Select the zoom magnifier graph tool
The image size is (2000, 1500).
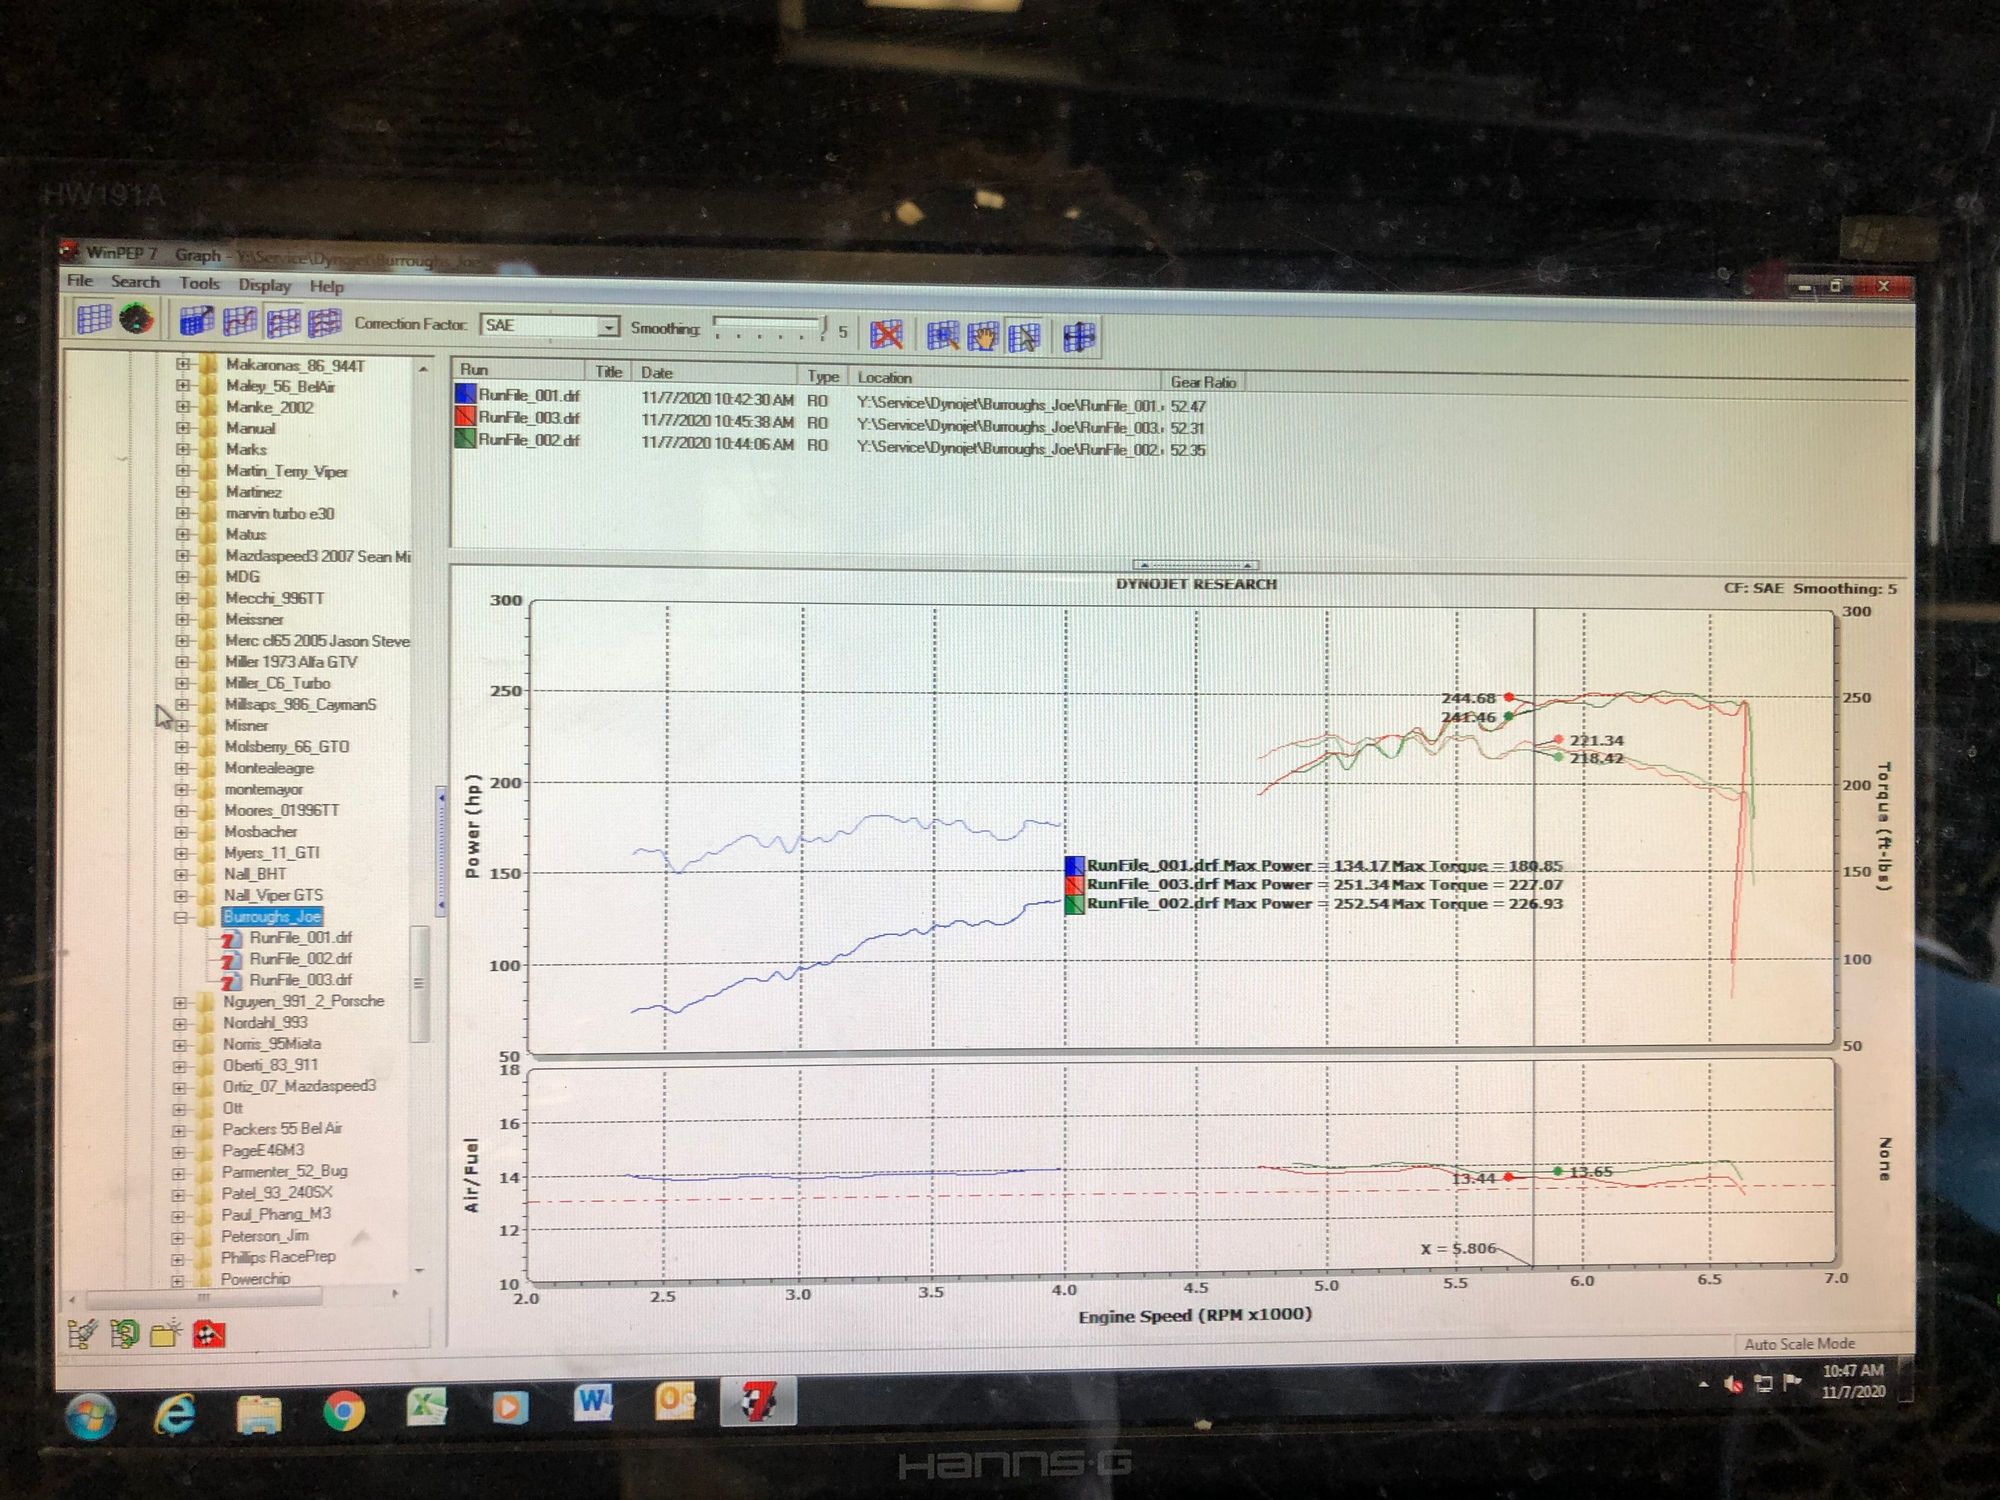[942, 336]
